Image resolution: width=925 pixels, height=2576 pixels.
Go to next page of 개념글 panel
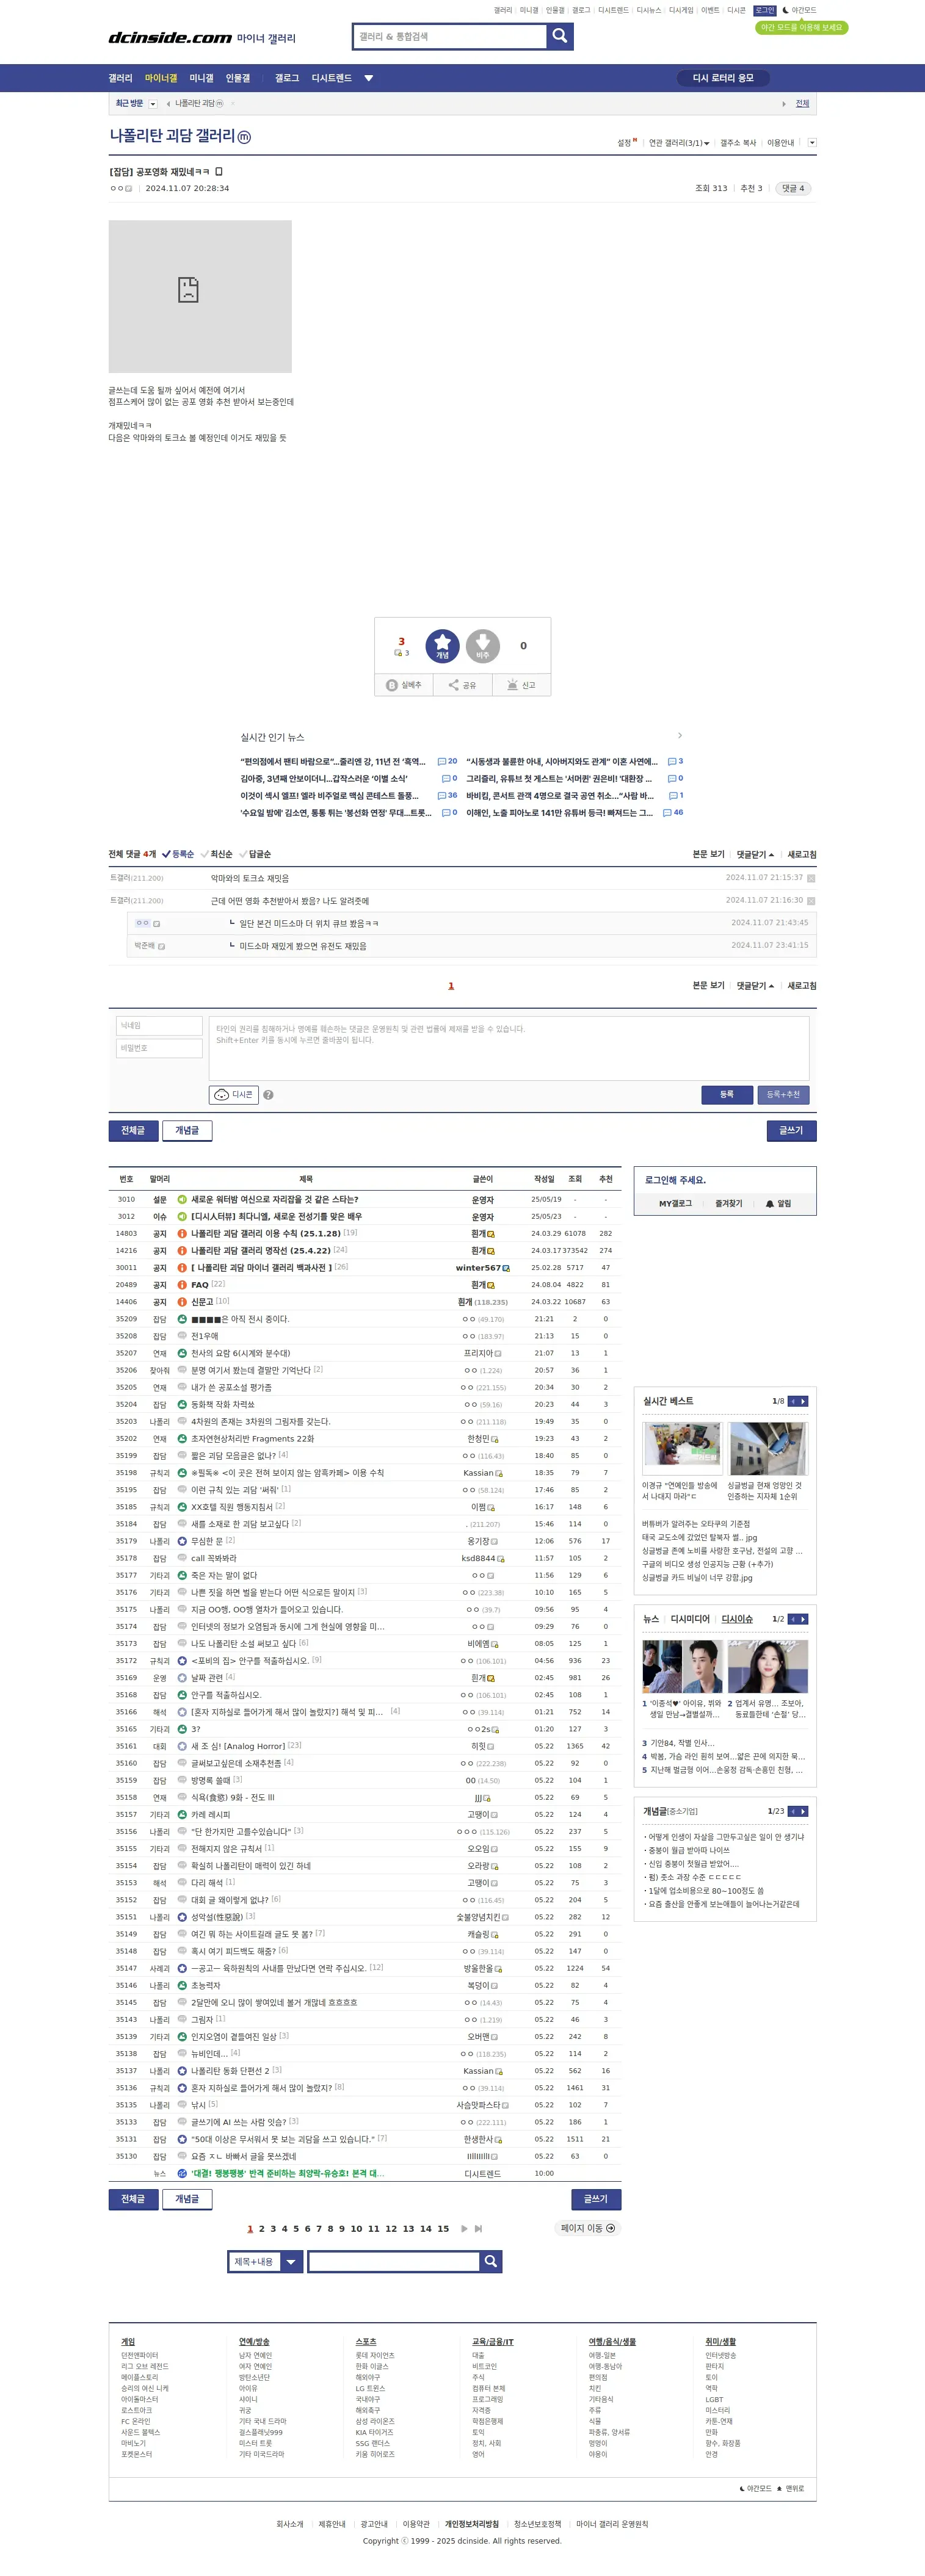[803, 1812]
